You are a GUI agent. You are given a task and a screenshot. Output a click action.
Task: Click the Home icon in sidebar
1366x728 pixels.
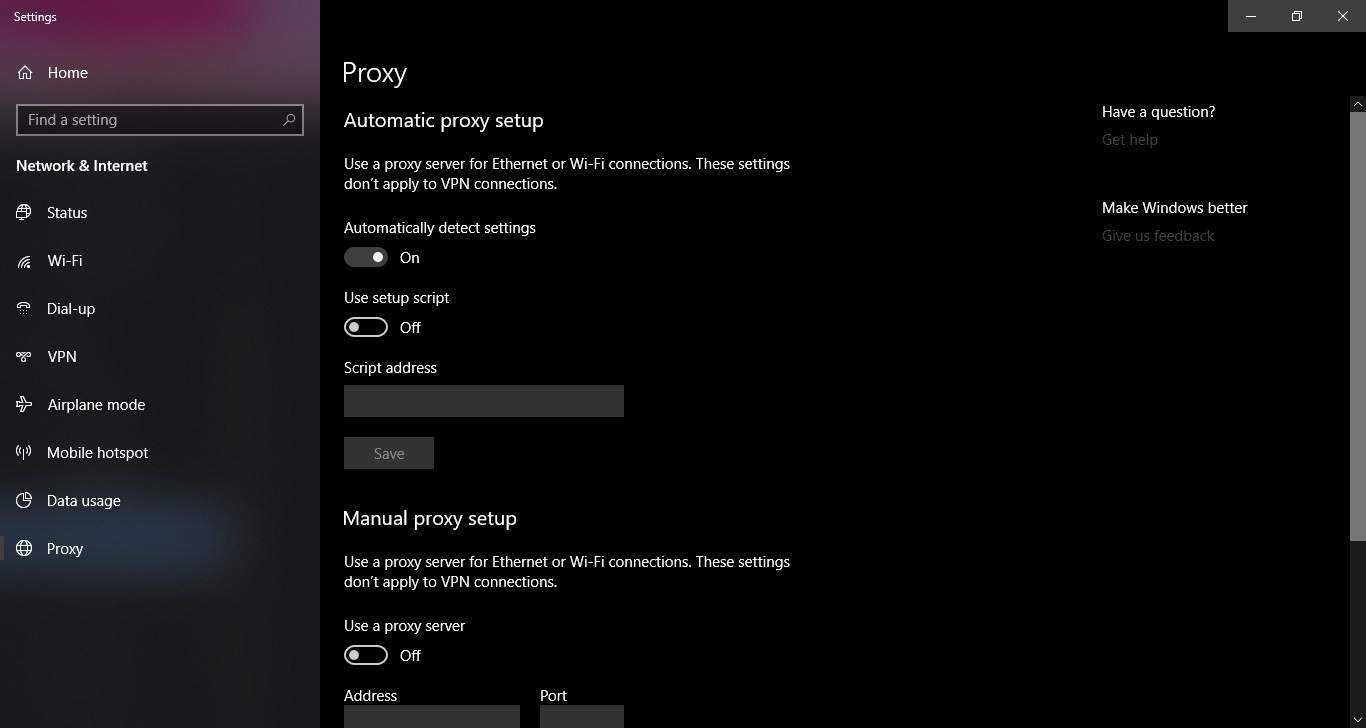click(x=25, y=72)
